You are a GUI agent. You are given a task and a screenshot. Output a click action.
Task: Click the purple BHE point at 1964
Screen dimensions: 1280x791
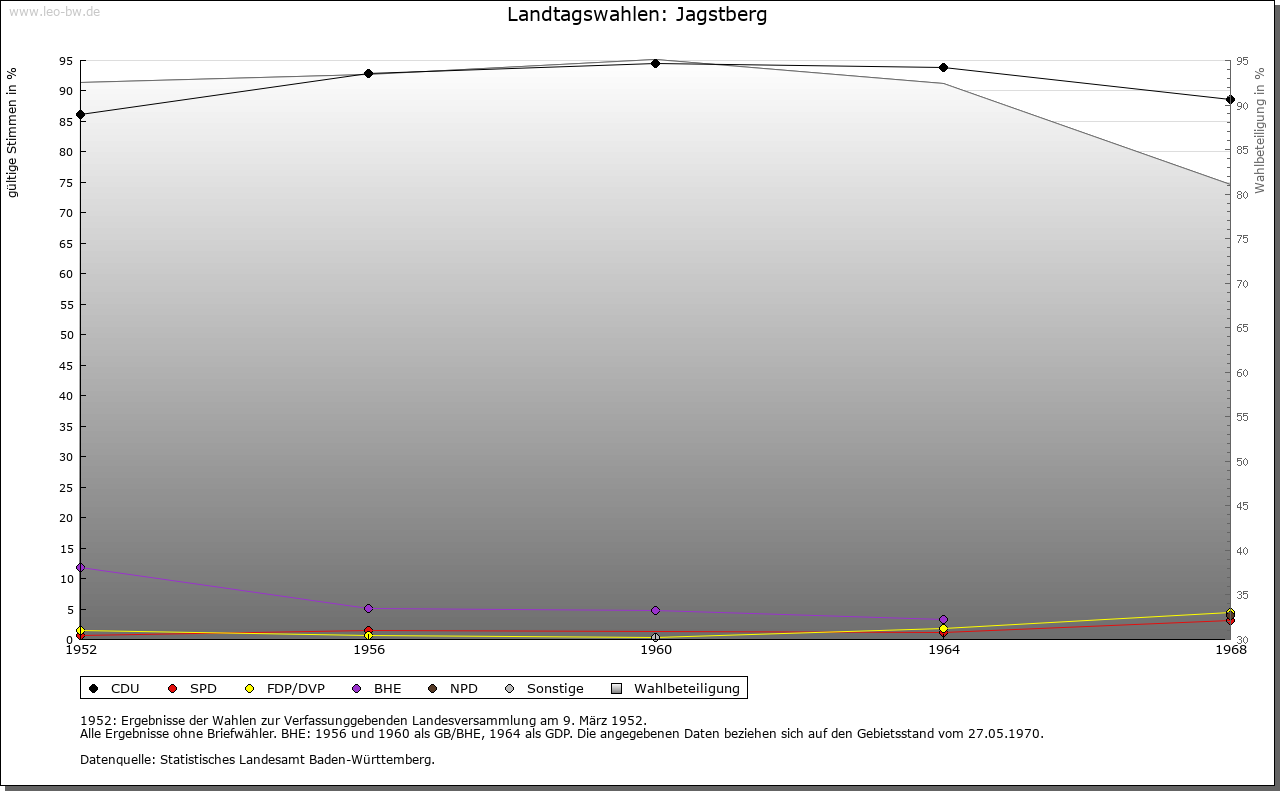point(943,619)
